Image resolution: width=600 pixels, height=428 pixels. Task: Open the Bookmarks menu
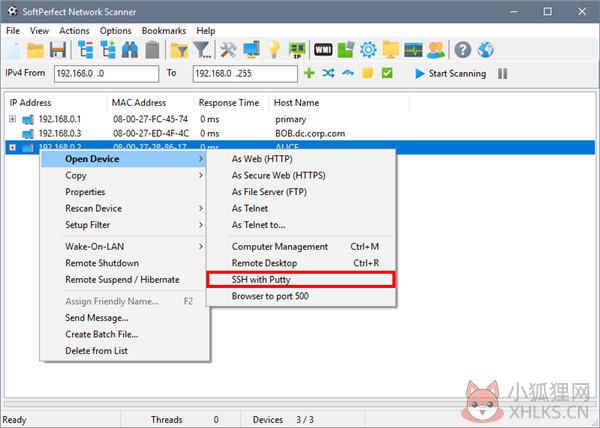tap(164, 31)
